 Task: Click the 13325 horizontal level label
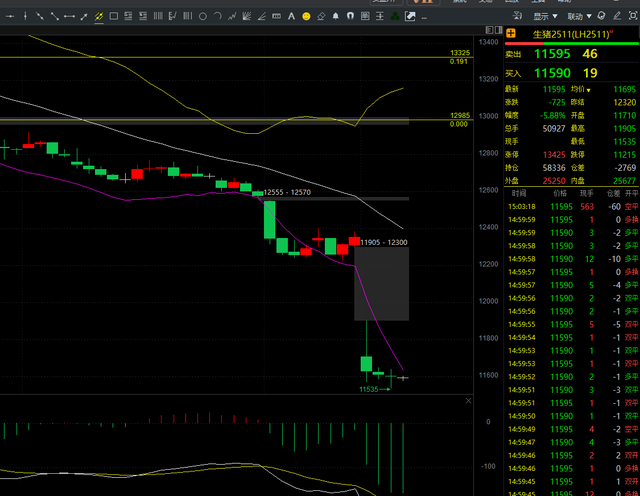tap(460, 53)
